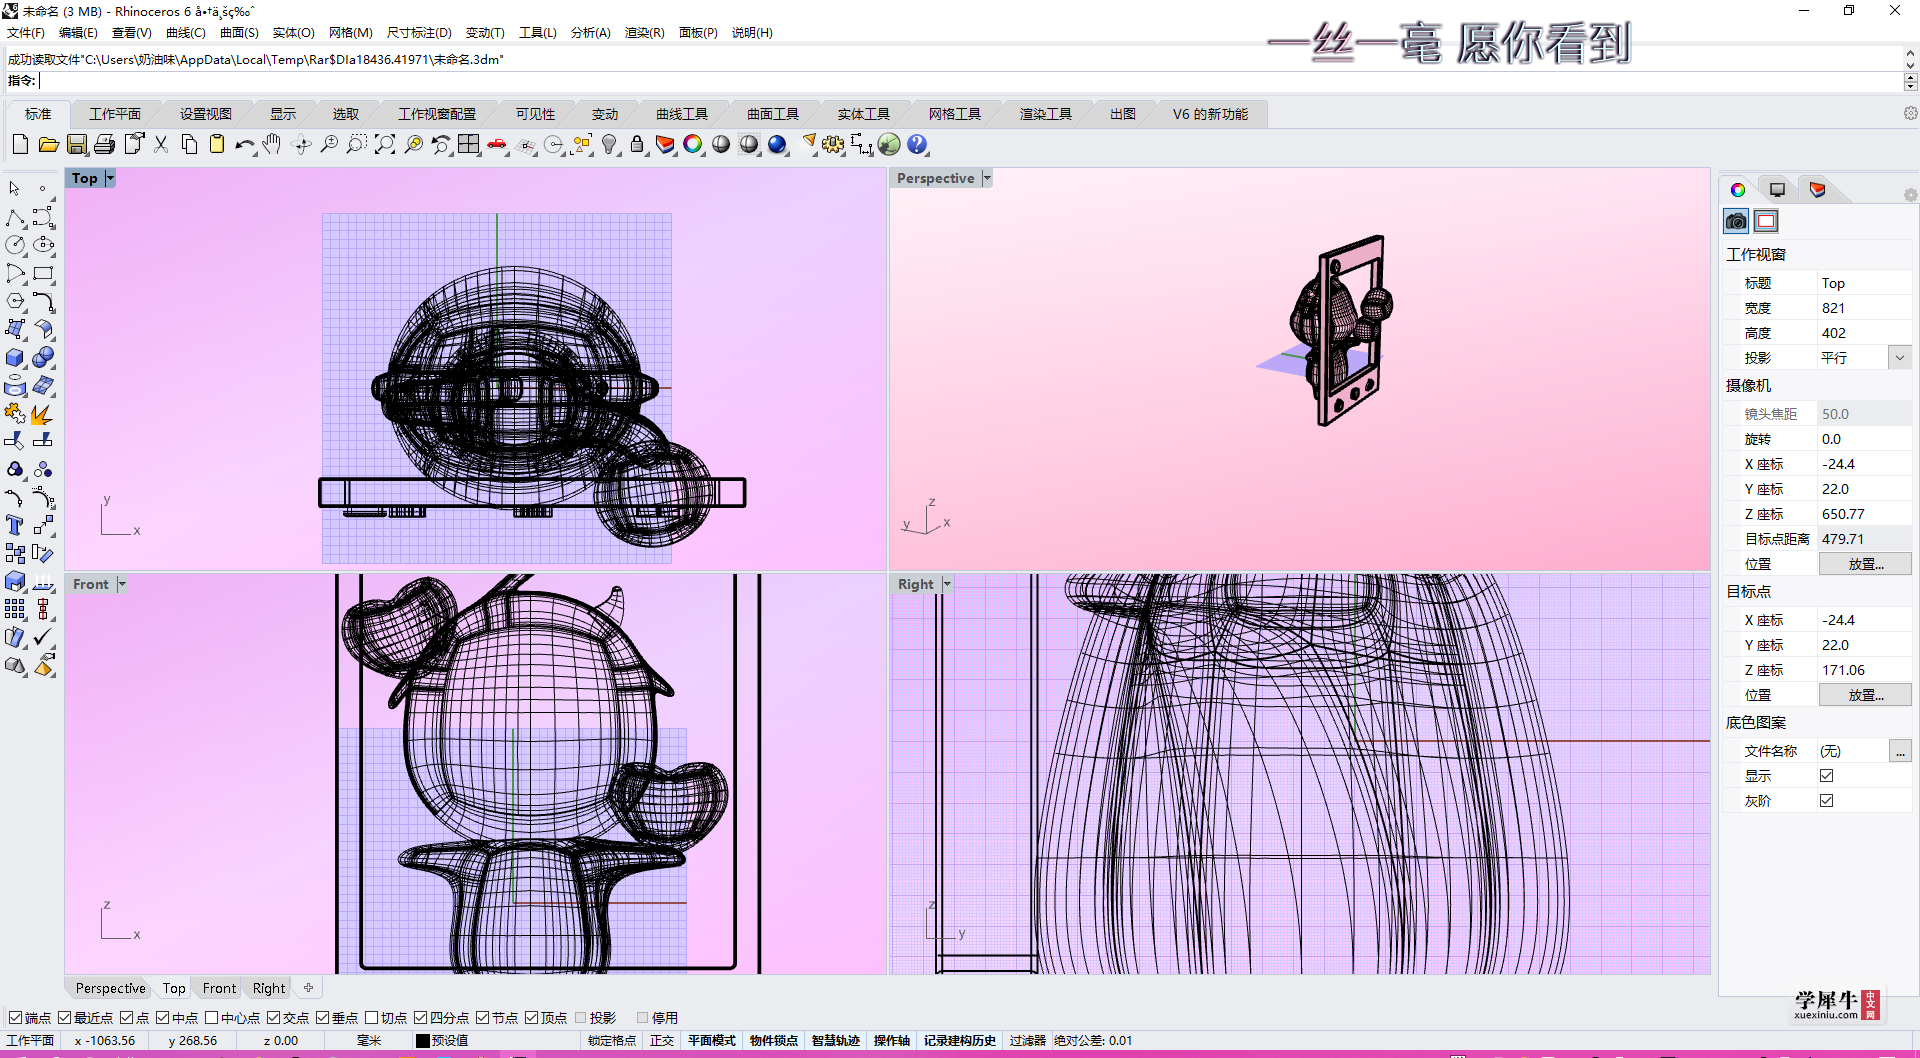Switch to the 曲线工具 toolbar tab
Image resolution: width=1920 pixels, height=1058 pixels.
click(682, 114)
